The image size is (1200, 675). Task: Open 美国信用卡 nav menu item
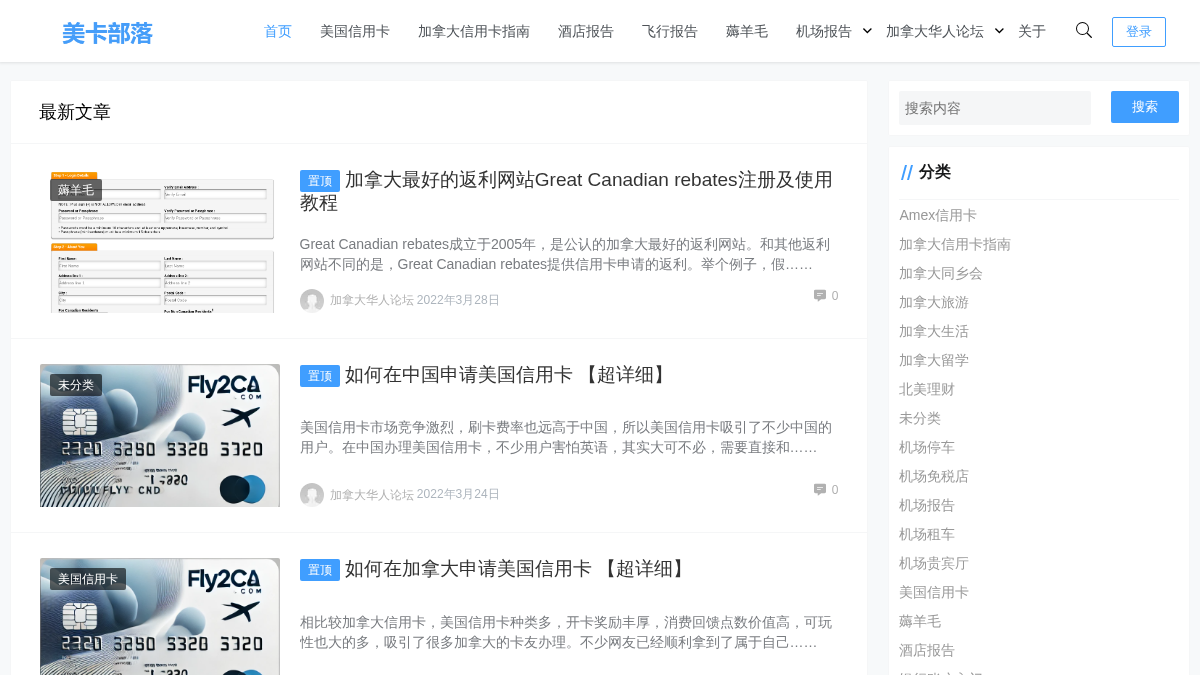click(355, 31)
